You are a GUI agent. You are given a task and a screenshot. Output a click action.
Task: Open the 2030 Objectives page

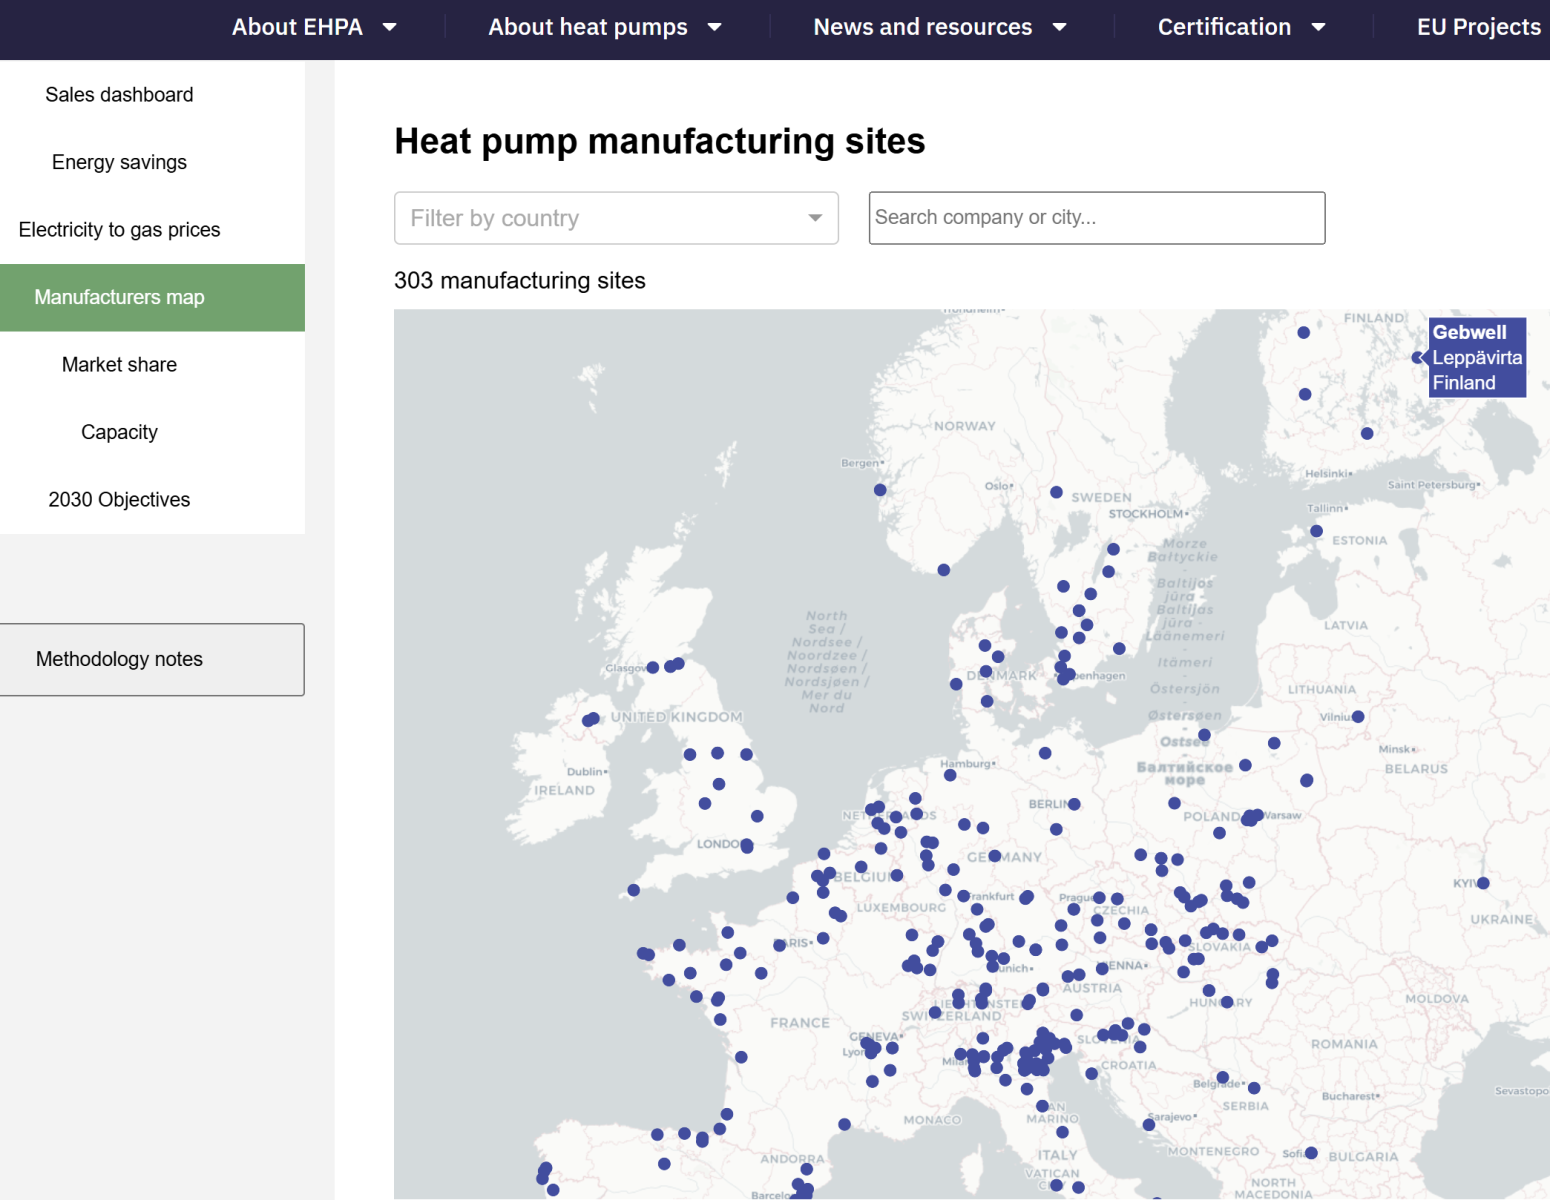tap(119, 500)
